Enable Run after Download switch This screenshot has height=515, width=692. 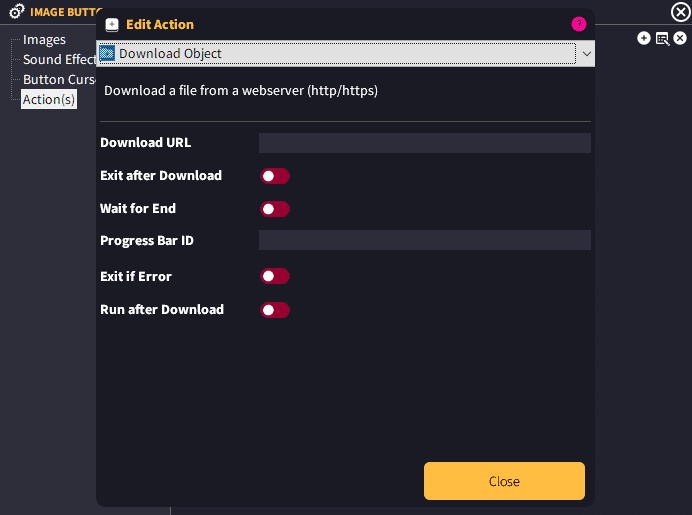[275, 310]
